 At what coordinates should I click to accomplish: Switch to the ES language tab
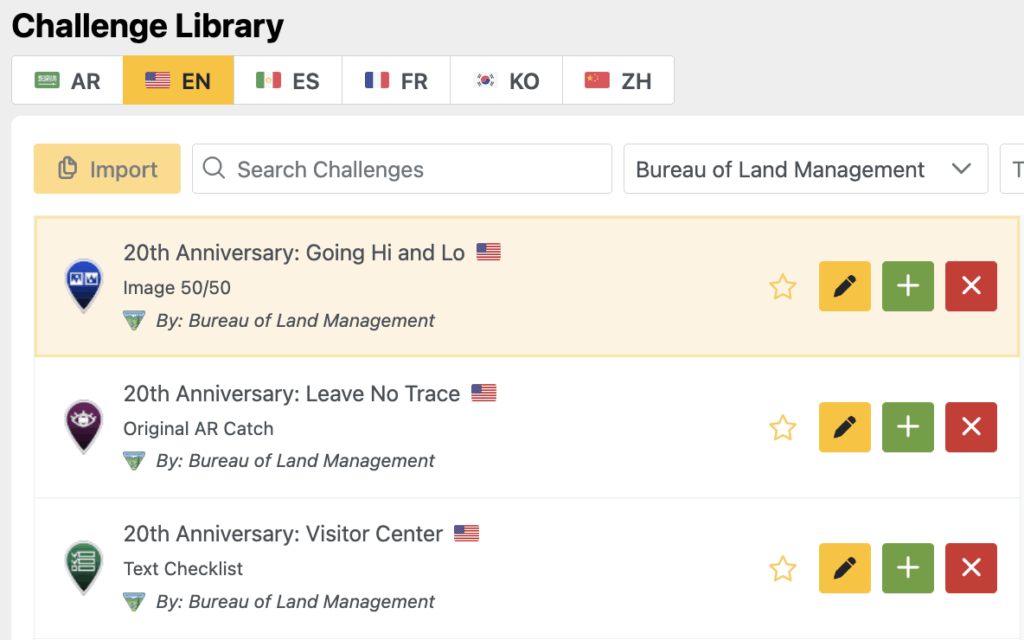[288, 80]
